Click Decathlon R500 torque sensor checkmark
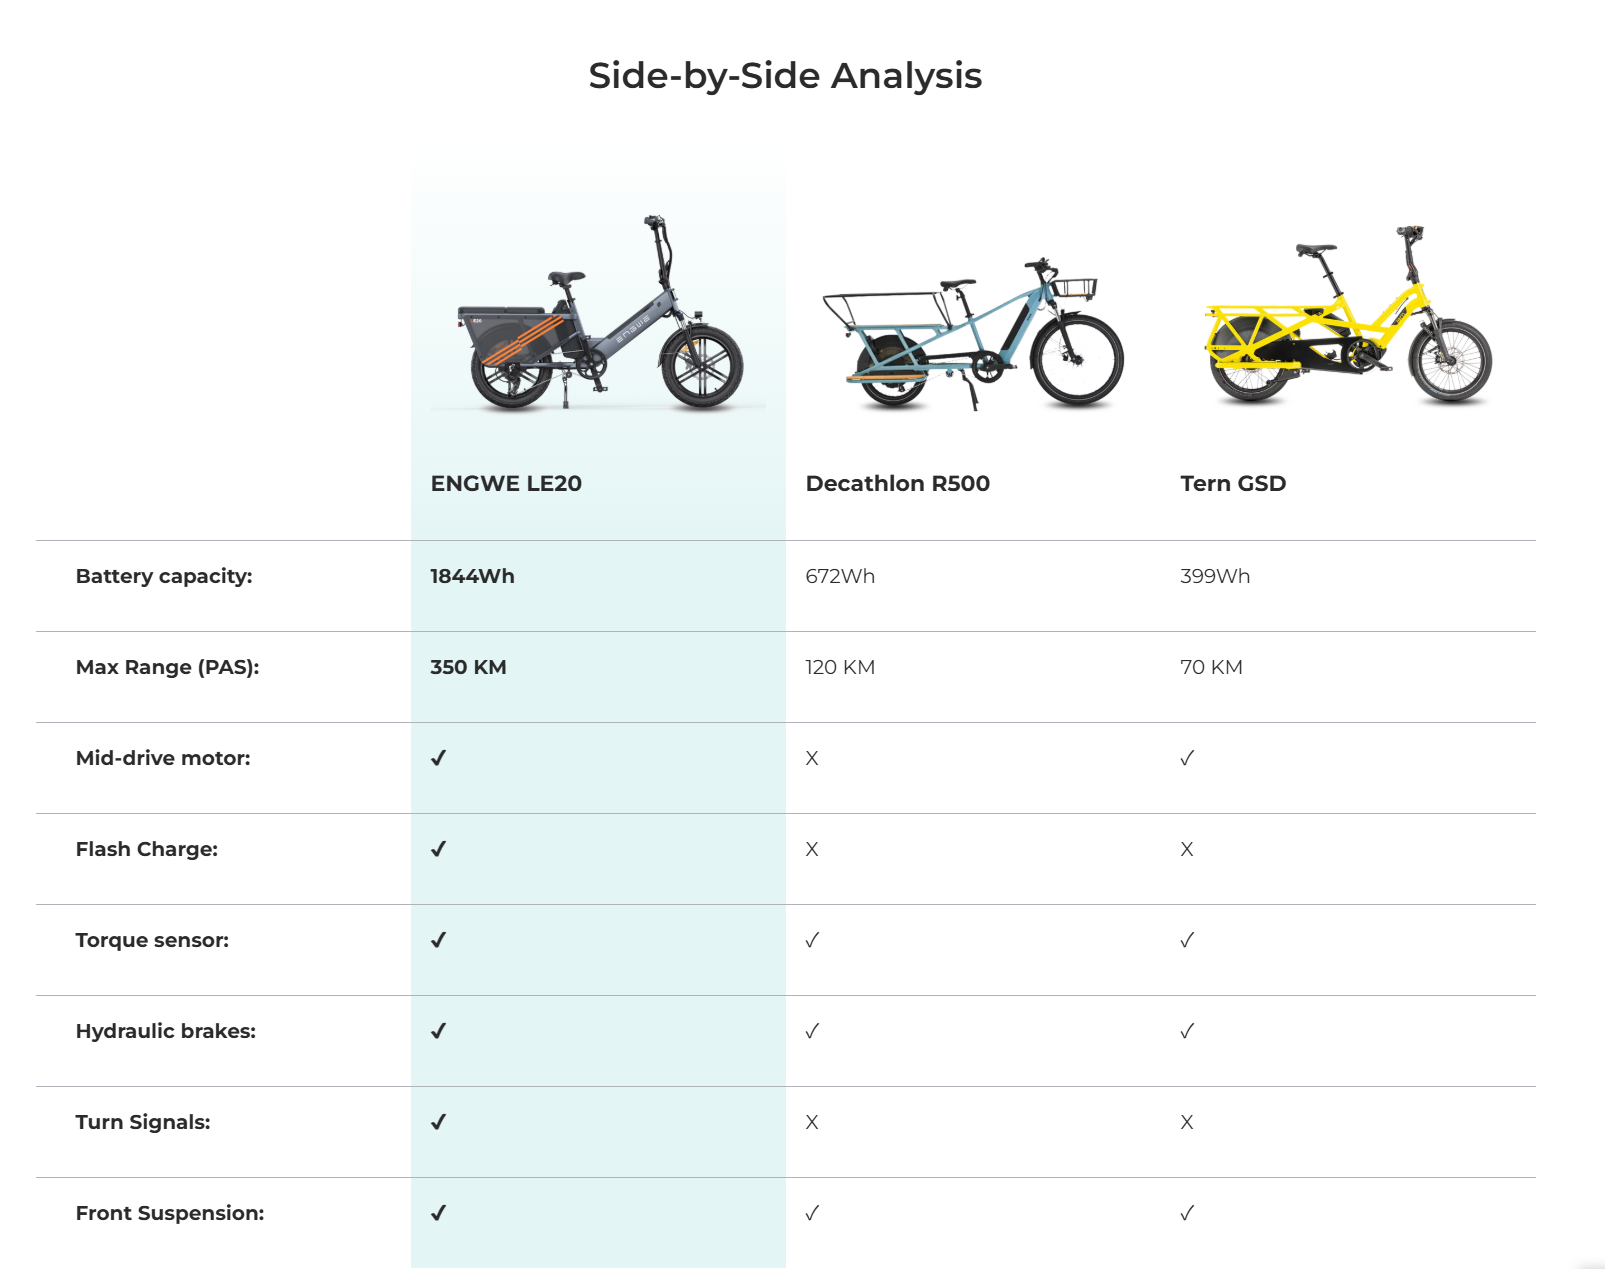This screenshot has width=1605, height=1269. (812, 940)
